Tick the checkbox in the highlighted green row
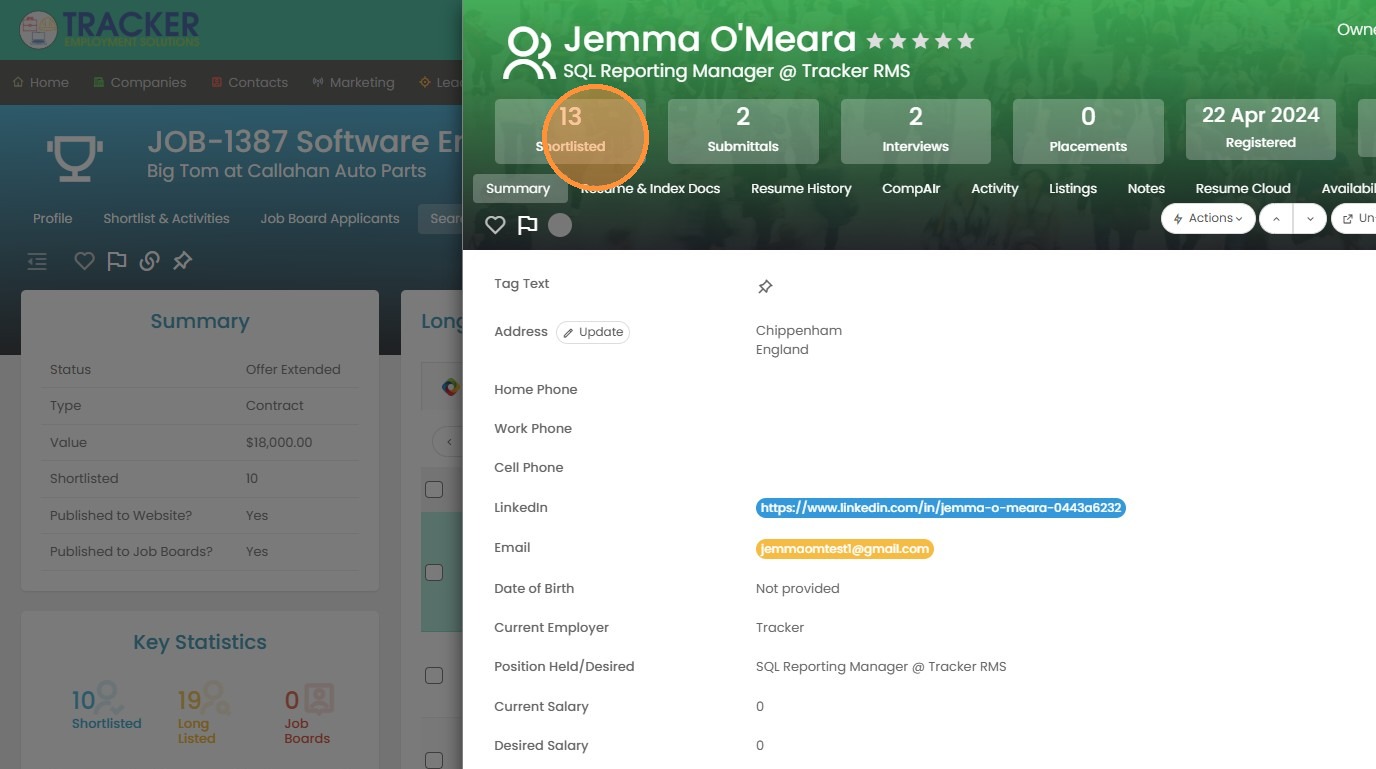 point(434,572)
